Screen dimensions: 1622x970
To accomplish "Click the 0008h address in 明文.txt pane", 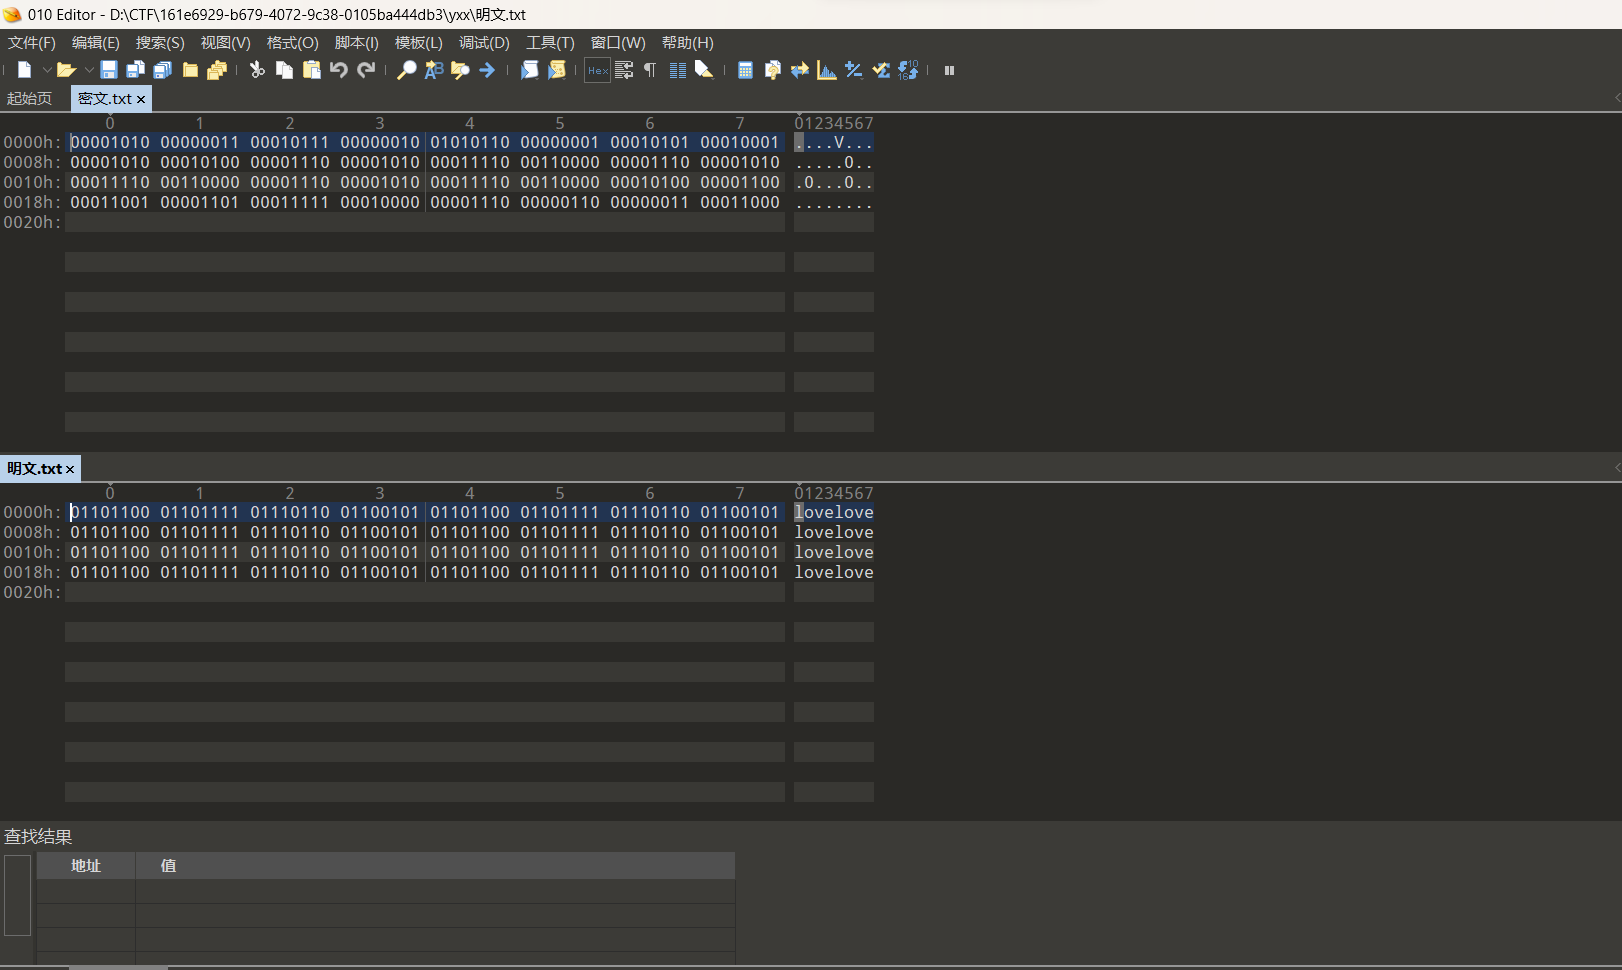I will (x=32, y=533).
